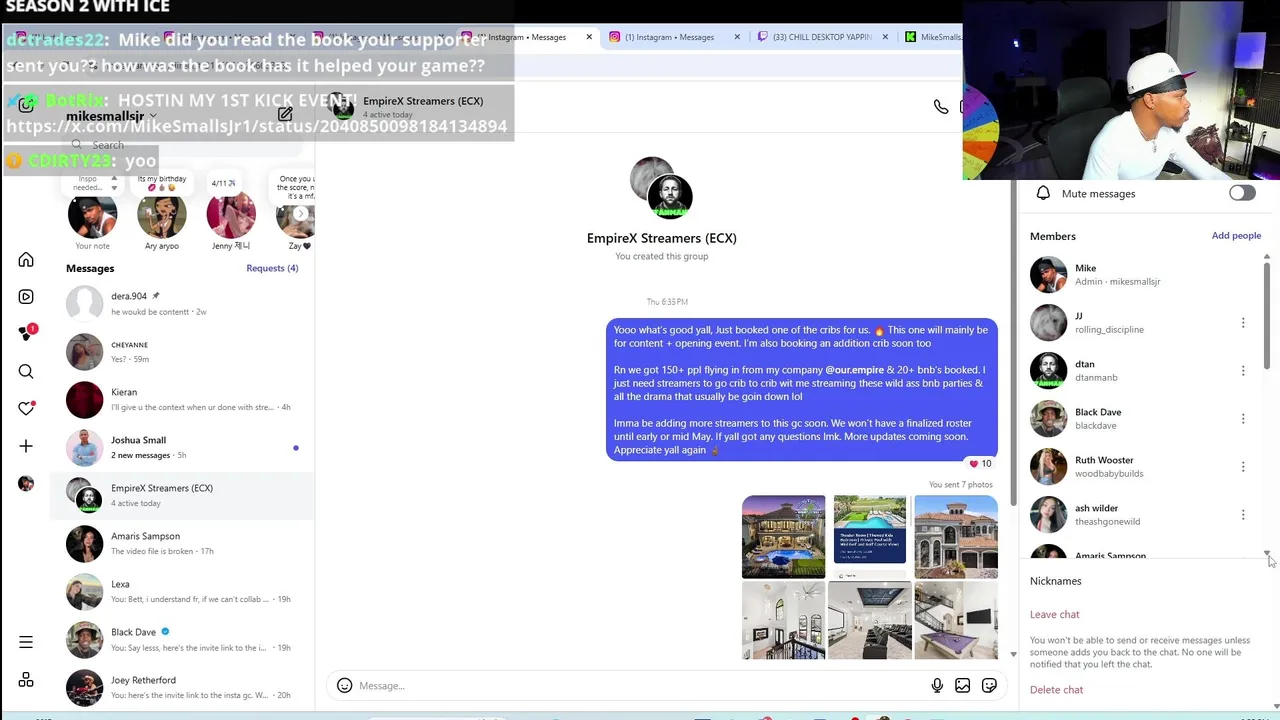Click Leave chat
Screen dimensions: 1280x720
1054,615
